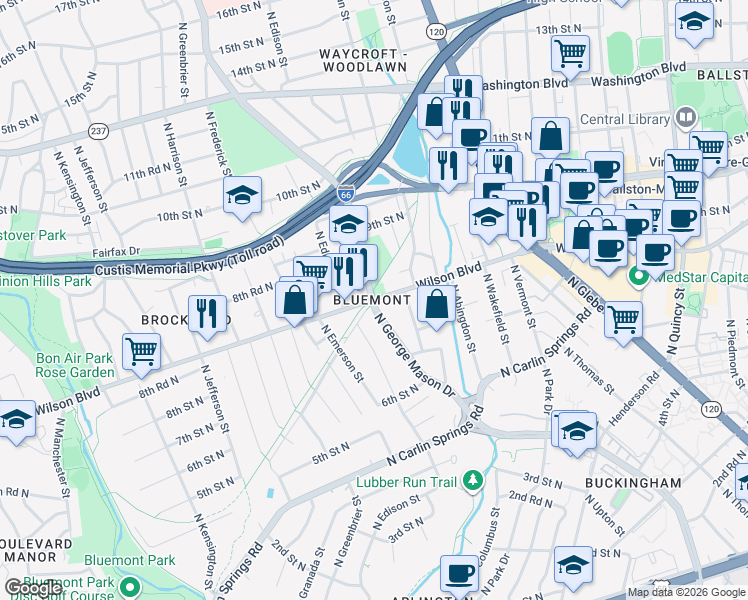Image resolution: width=748 pixels, height=600 pixels.
Task: Select the shopping cart marker below 13th St N
Action: (x=571, y=54)
